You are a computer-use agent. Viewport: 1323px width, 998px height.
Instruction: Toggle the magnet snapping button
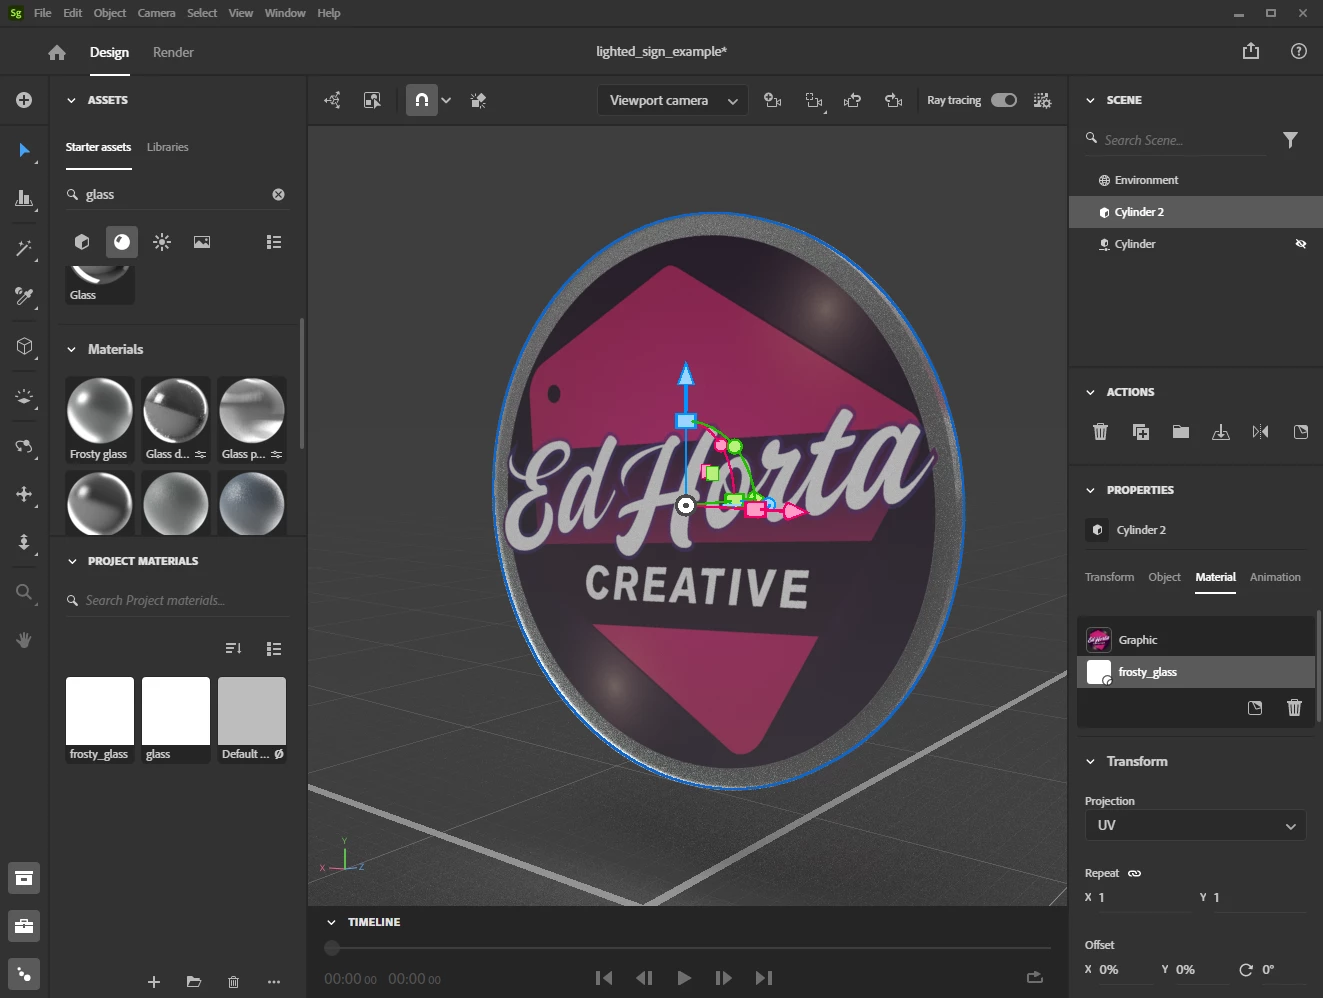[422, 100]
